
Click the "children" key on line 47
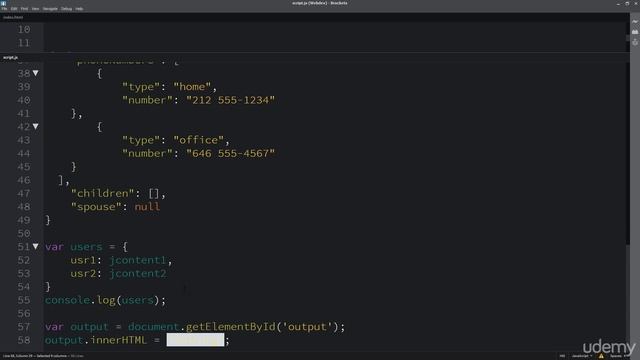[102, 193]
